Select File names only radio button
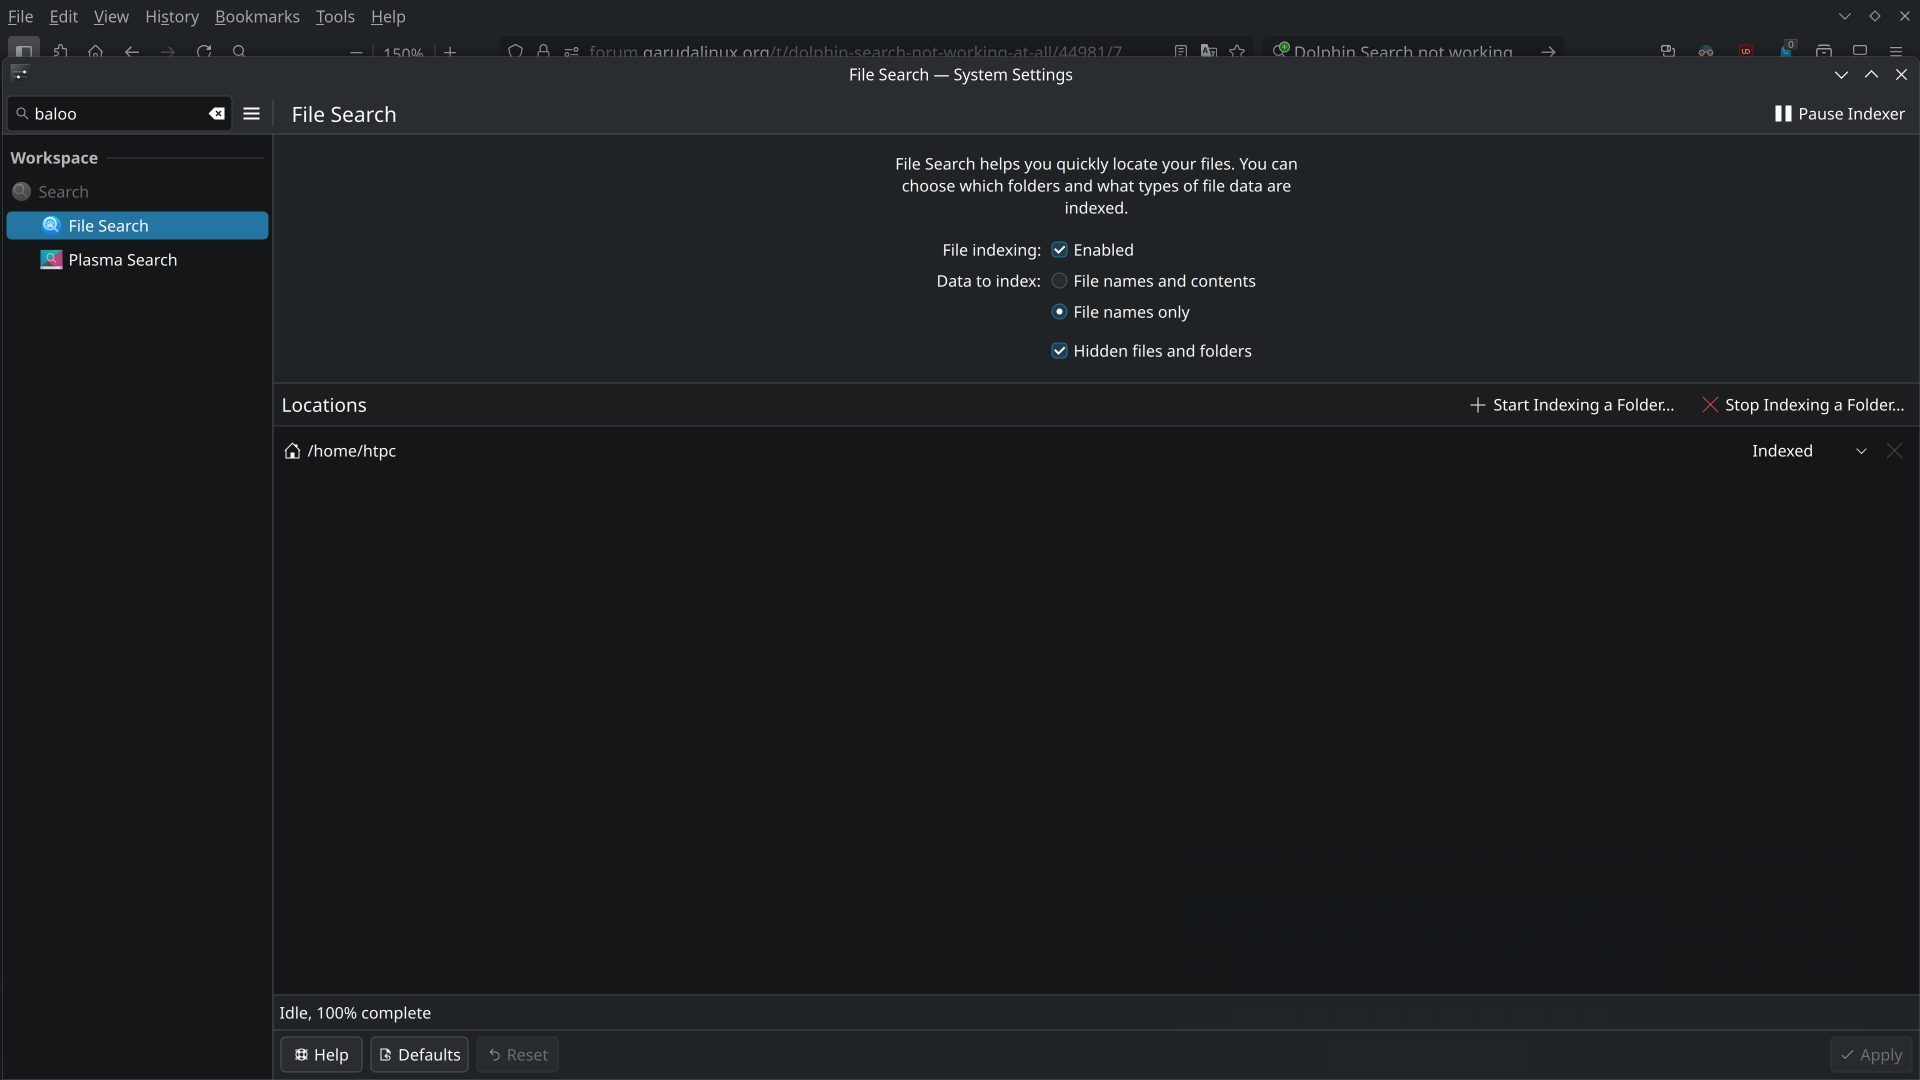The height and width of the screenshot is (1080, 1920). [x=1059, y=312]
